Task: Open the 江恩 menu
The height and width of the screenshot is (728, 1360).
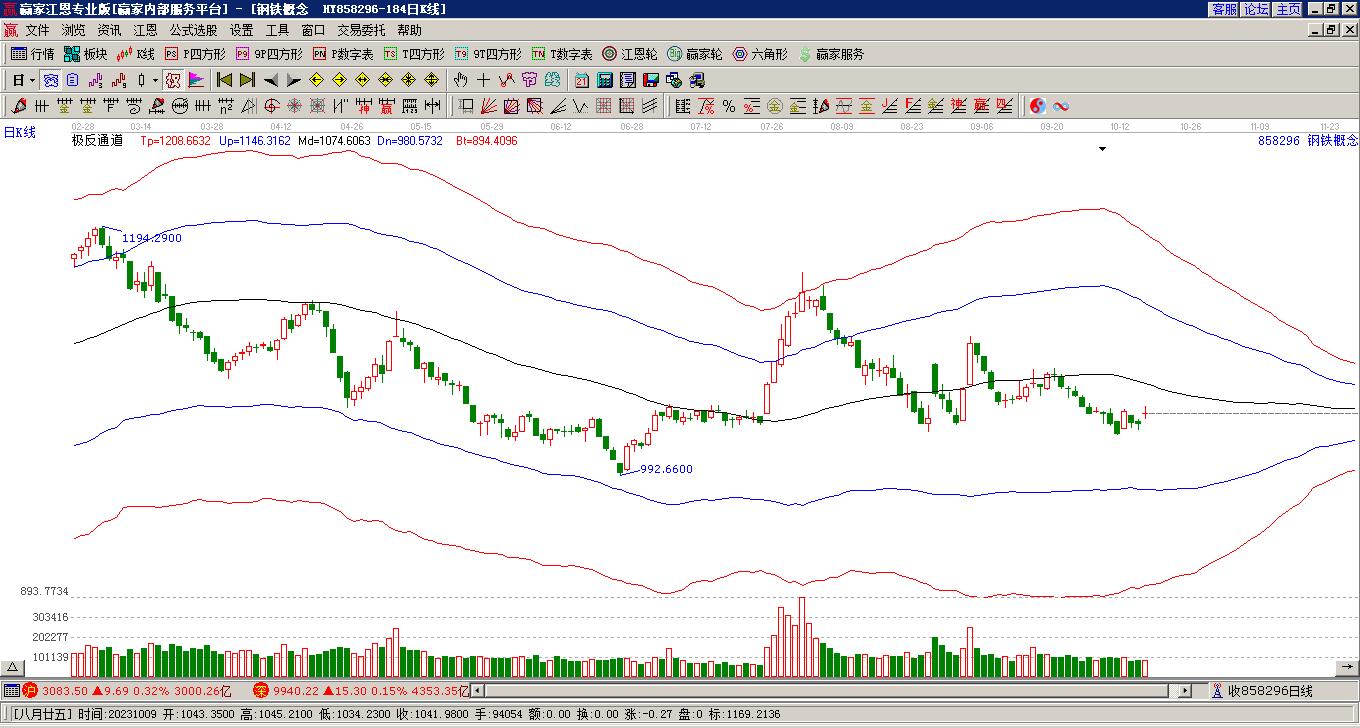Action: click(x=145, y=30)
